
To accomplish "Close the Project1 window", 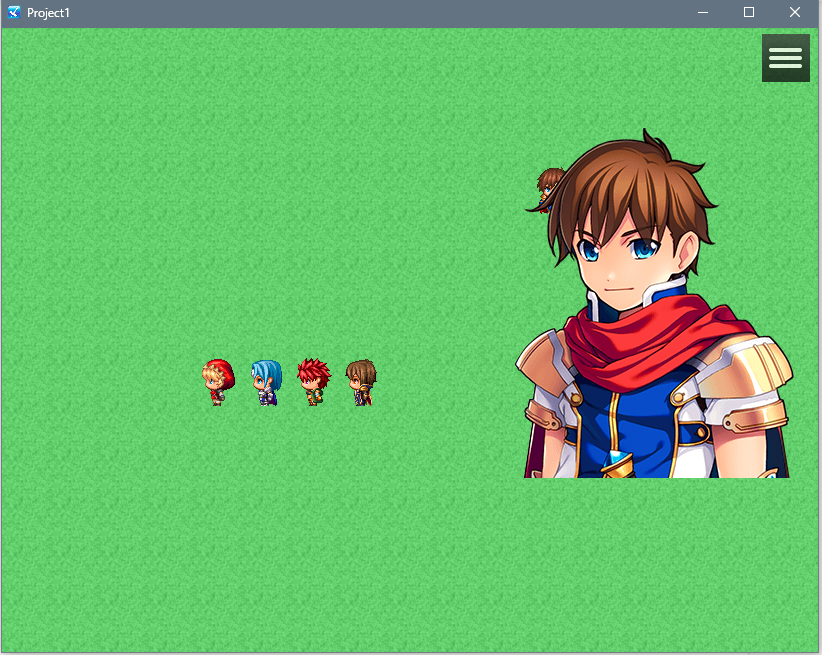I will (795, 12).
